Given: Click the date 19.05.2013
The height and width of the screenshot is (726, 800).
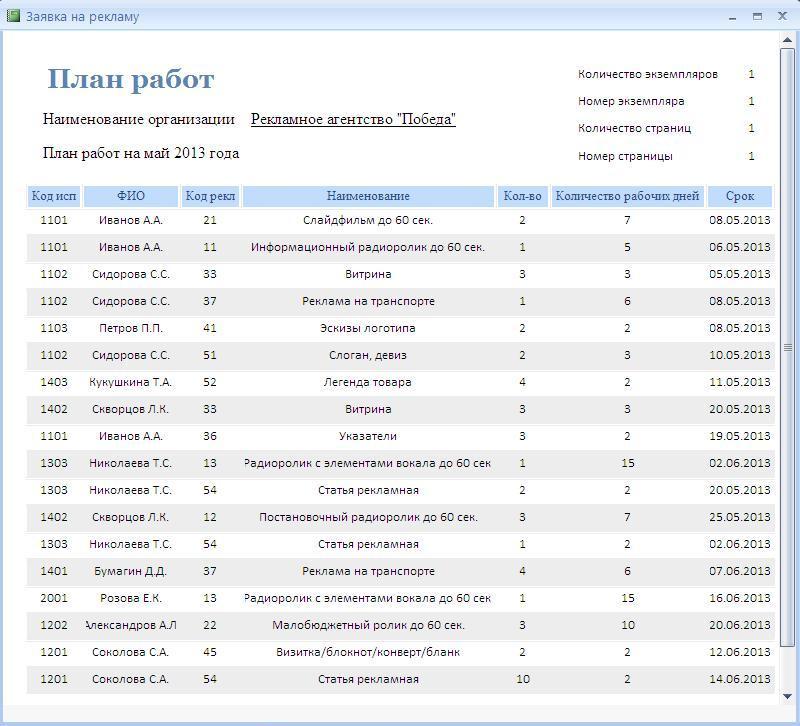Looking at the screenshot, I should [x=740, y=437].
